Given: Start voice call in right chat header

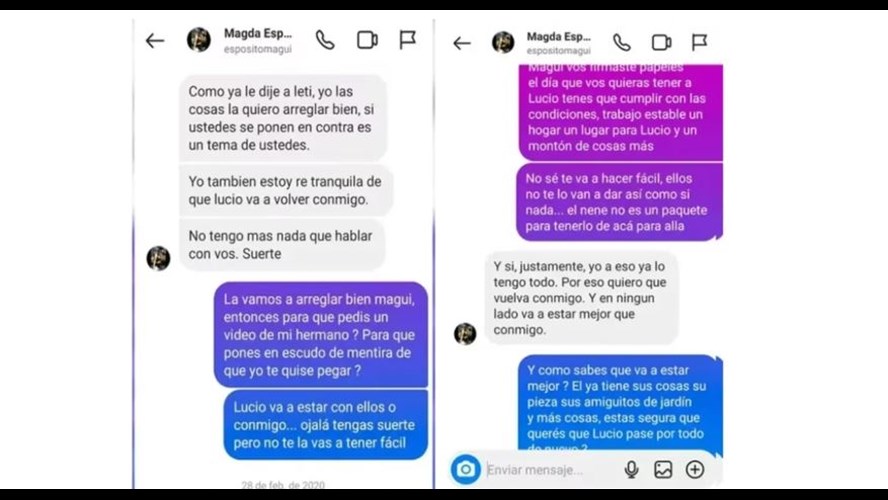Looking at the screenshot, I should (622, 42).
